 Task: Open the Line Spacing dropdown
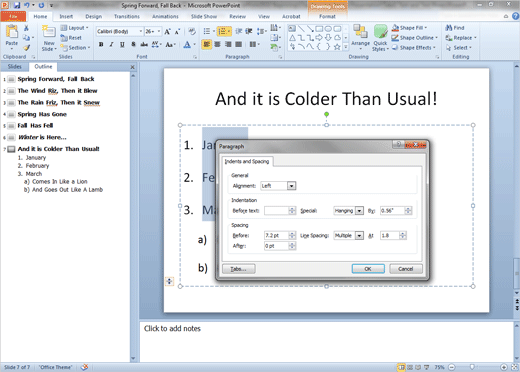pos(359,236)
